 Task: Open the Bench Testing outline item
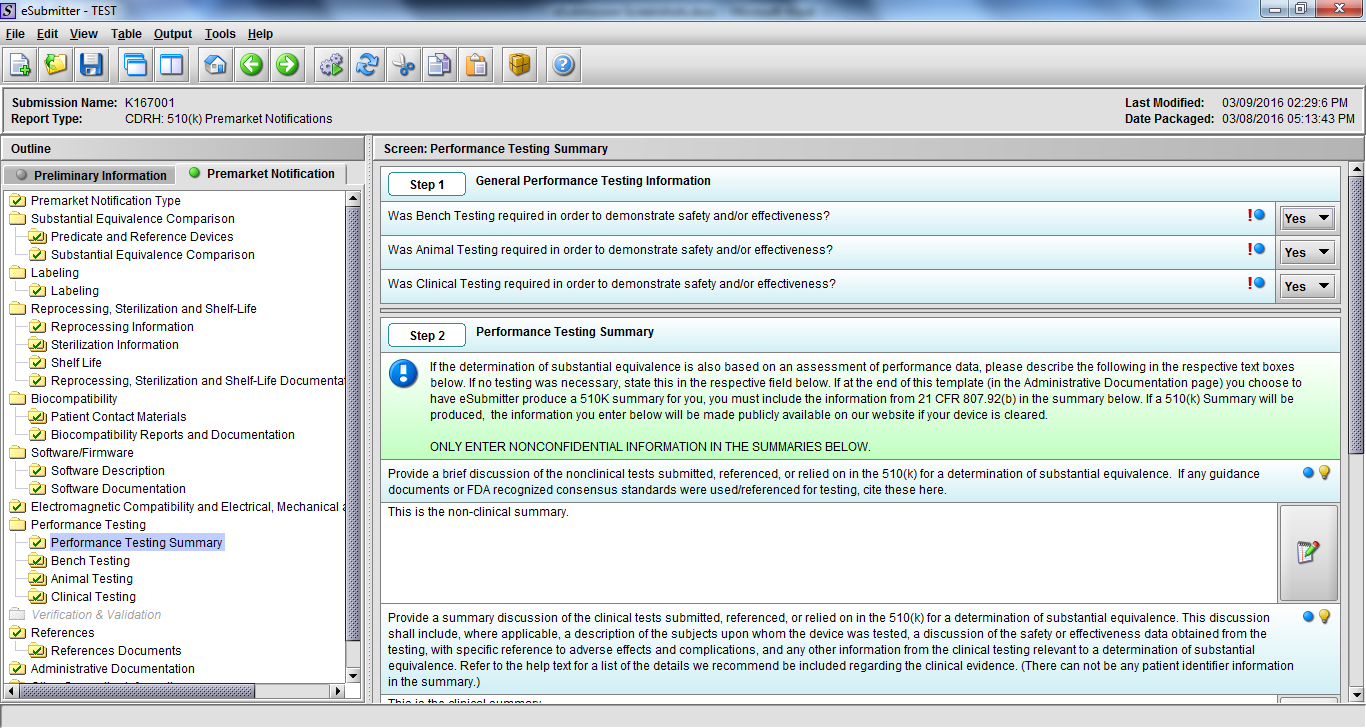point(90,561)
